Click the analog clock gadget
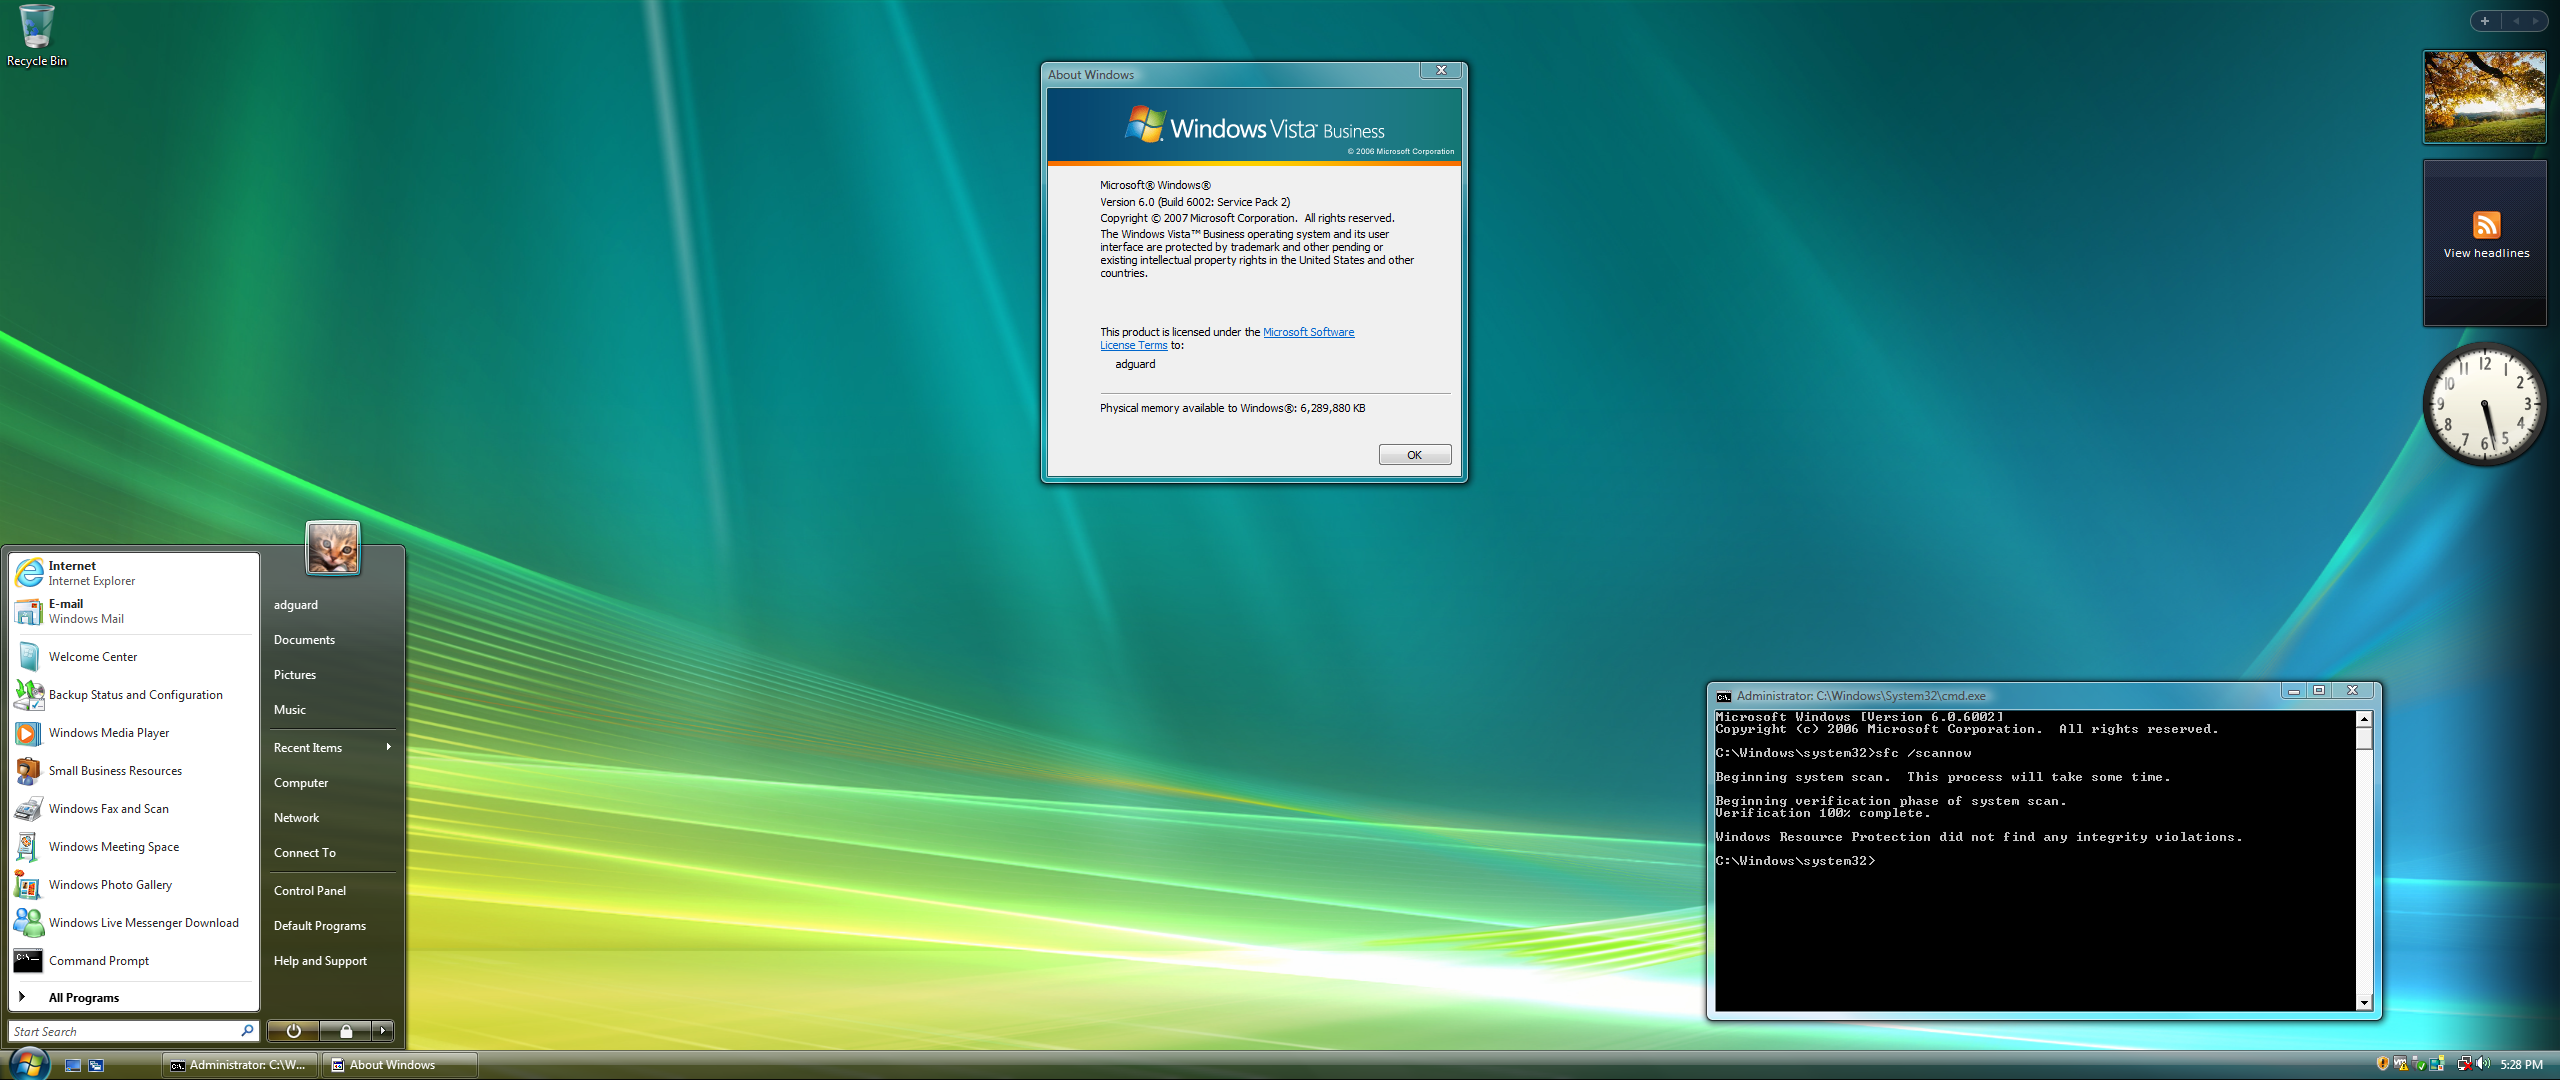 [2485, 404]
